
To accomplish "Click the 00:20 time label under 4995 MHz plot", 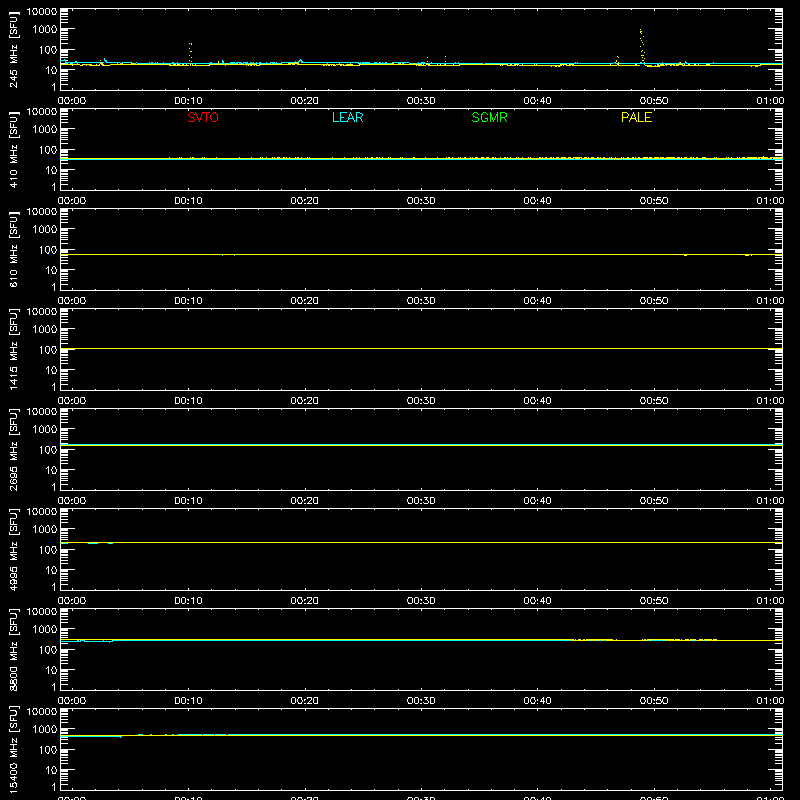I will coord(305,601).
